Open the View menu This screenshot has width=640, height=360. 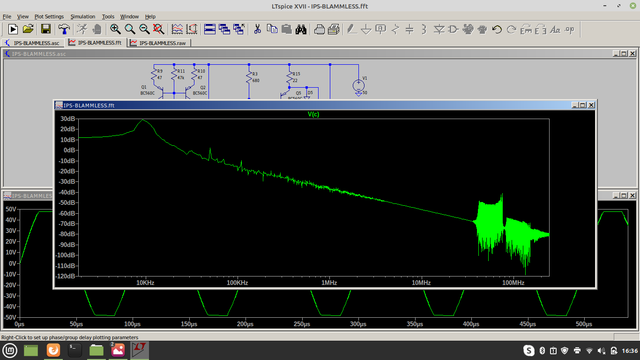click(22, 16)
